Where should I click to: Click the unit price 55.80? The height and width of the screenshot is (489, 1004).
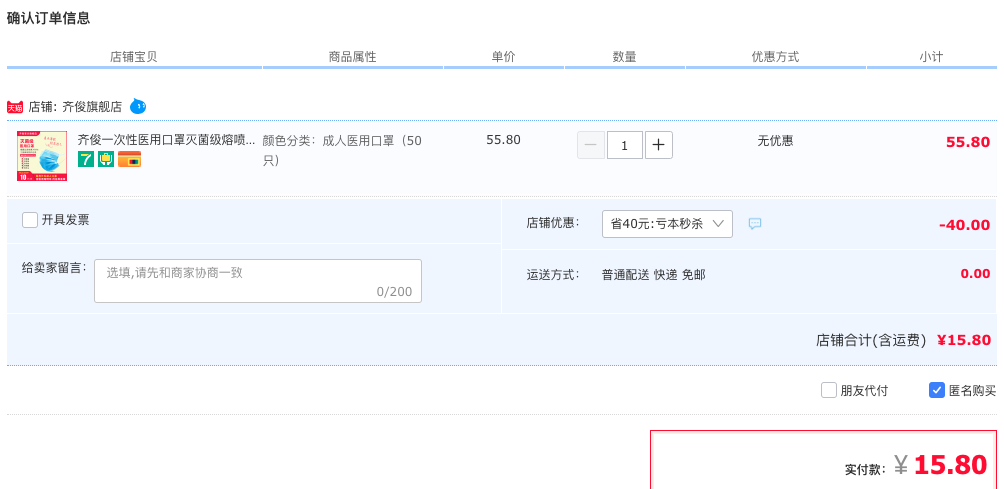(x=503, y=140)
